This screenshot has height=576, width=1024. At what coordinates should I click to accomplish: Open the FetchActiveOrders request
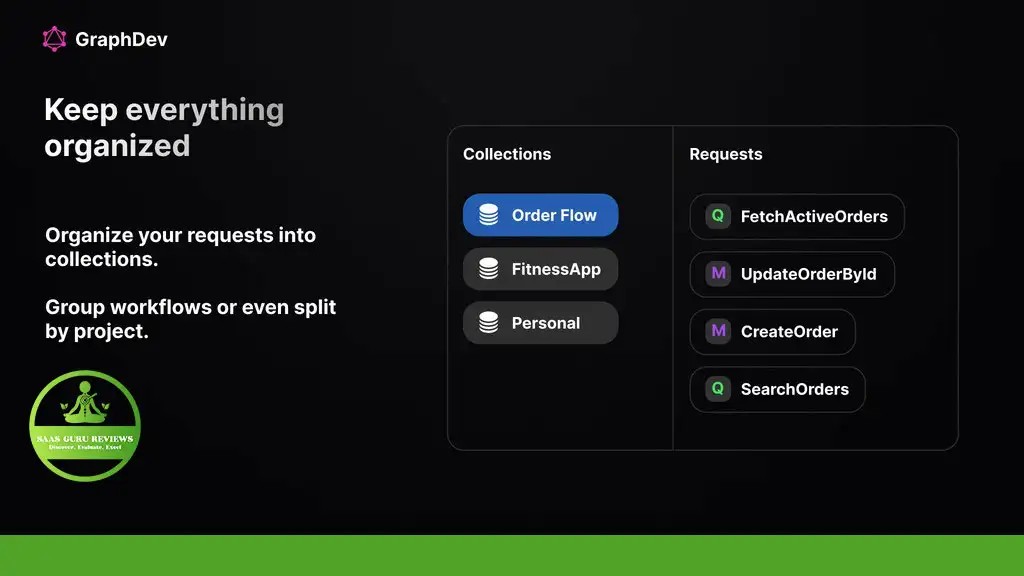coord(797,216)
